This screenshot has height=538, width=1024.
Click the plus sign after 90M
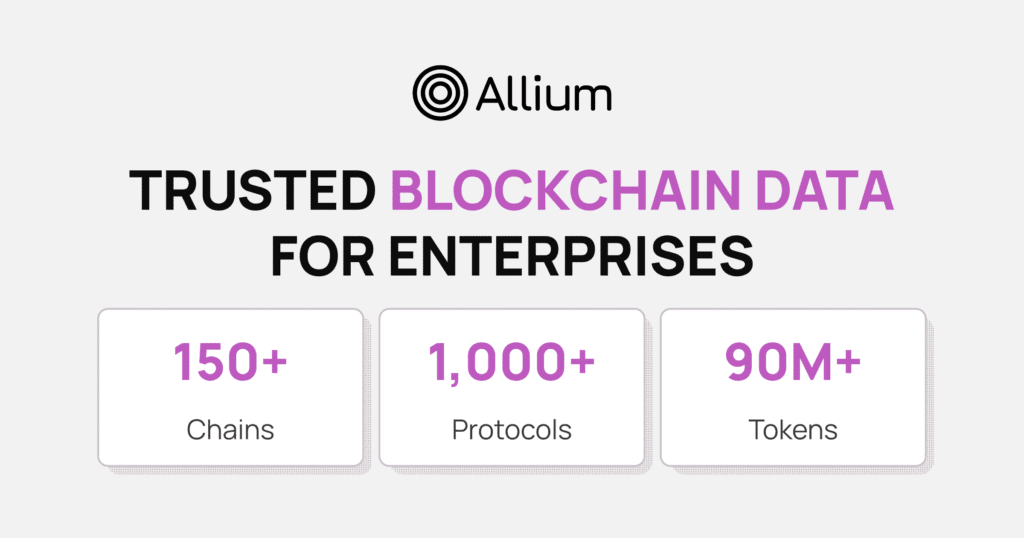(x=849, y=362)
